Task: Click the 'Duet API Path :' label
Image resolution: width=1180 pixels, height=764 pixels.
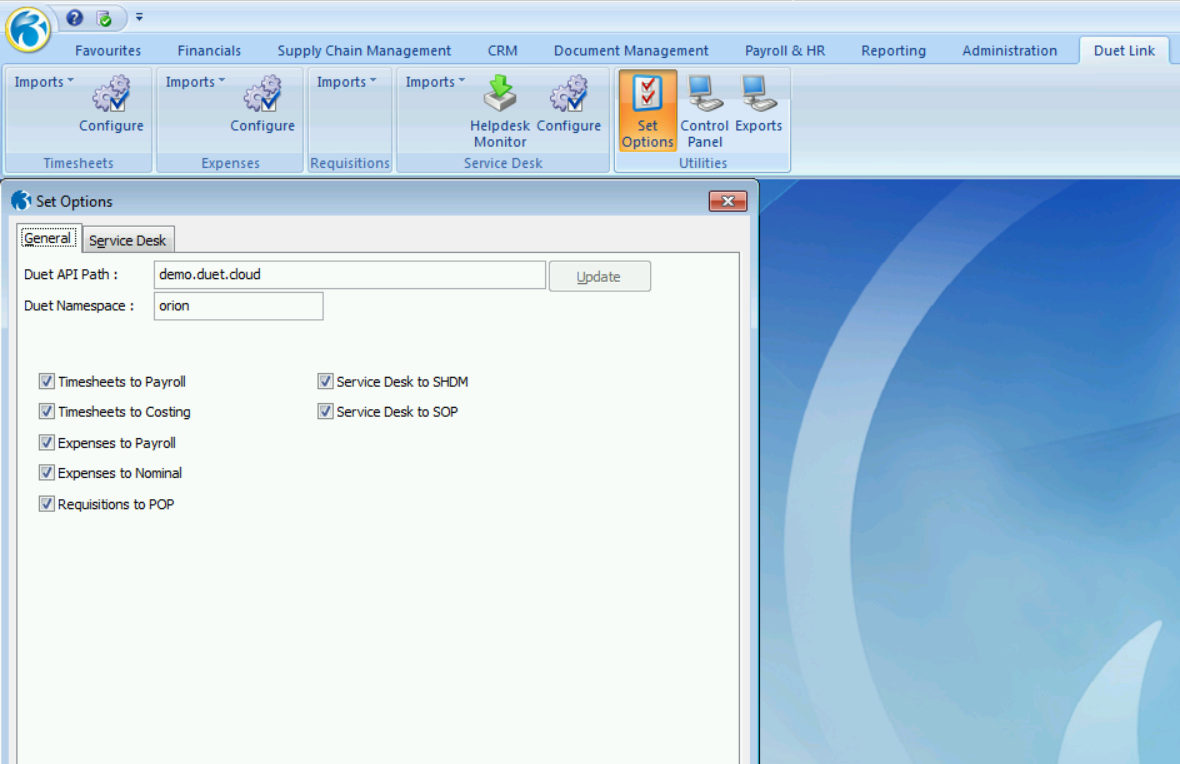Action: (x=71, y=275)
